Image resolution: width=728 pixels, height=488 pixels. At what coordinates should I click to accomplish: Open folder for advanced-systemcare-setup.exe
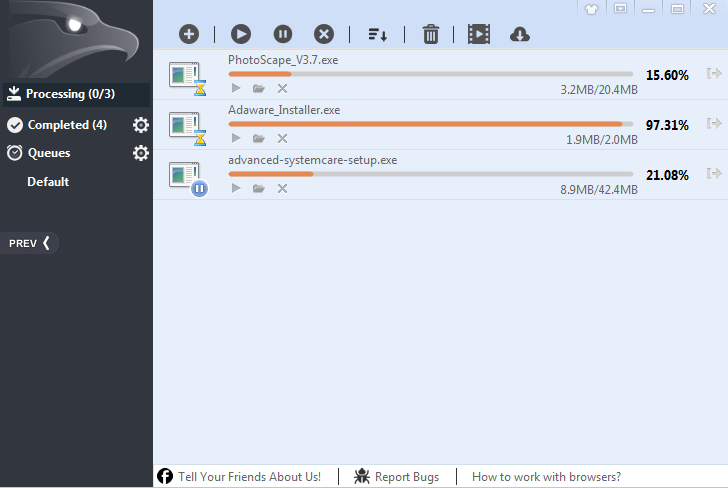click(259, 189)
